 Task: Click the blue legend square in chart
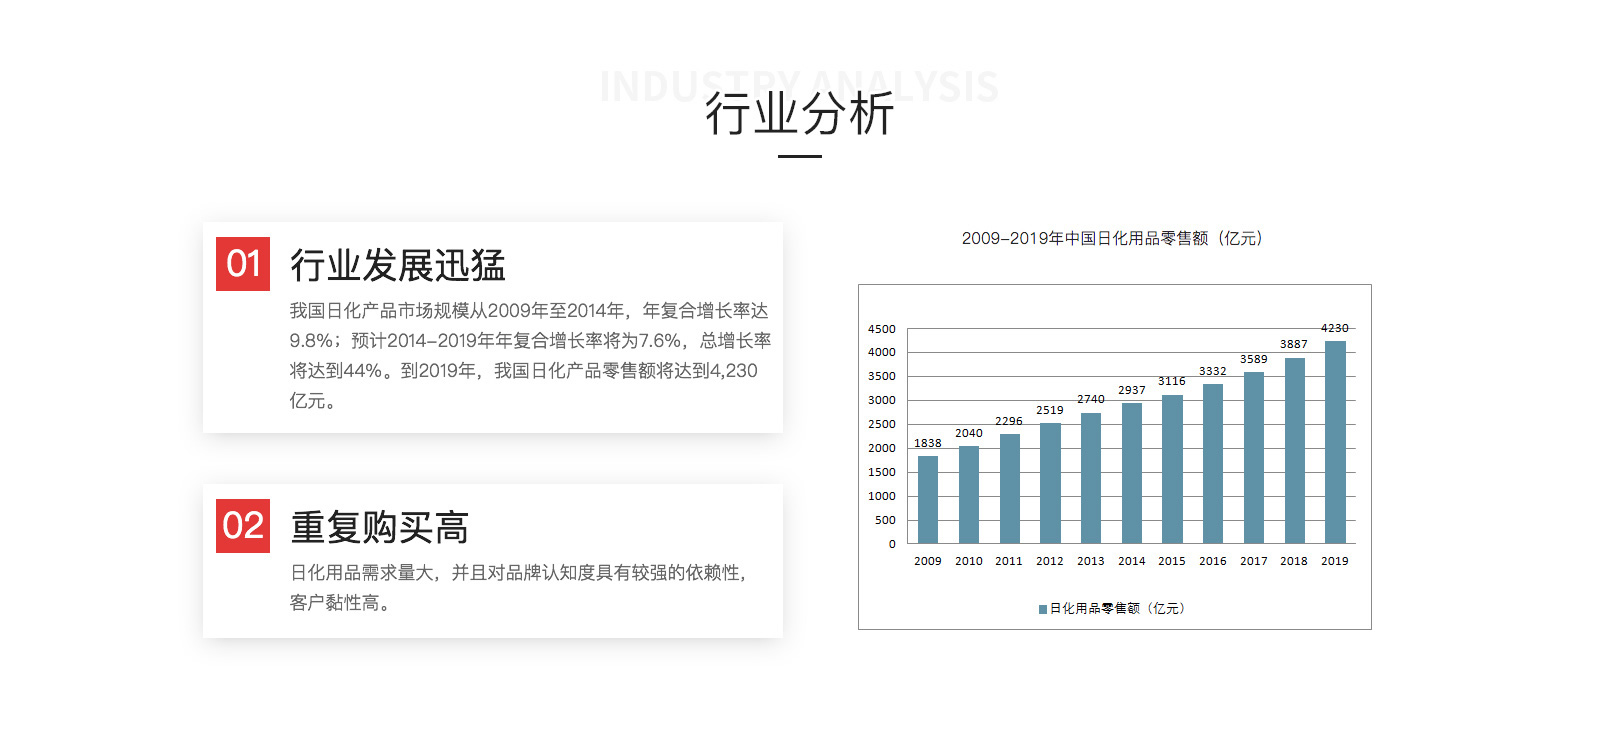point(1043,609)
